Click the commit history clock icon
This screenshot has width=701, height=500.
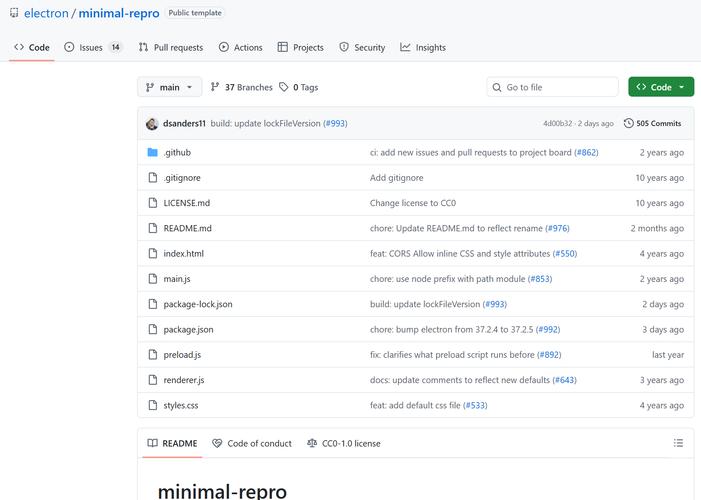tap(628, 123)
